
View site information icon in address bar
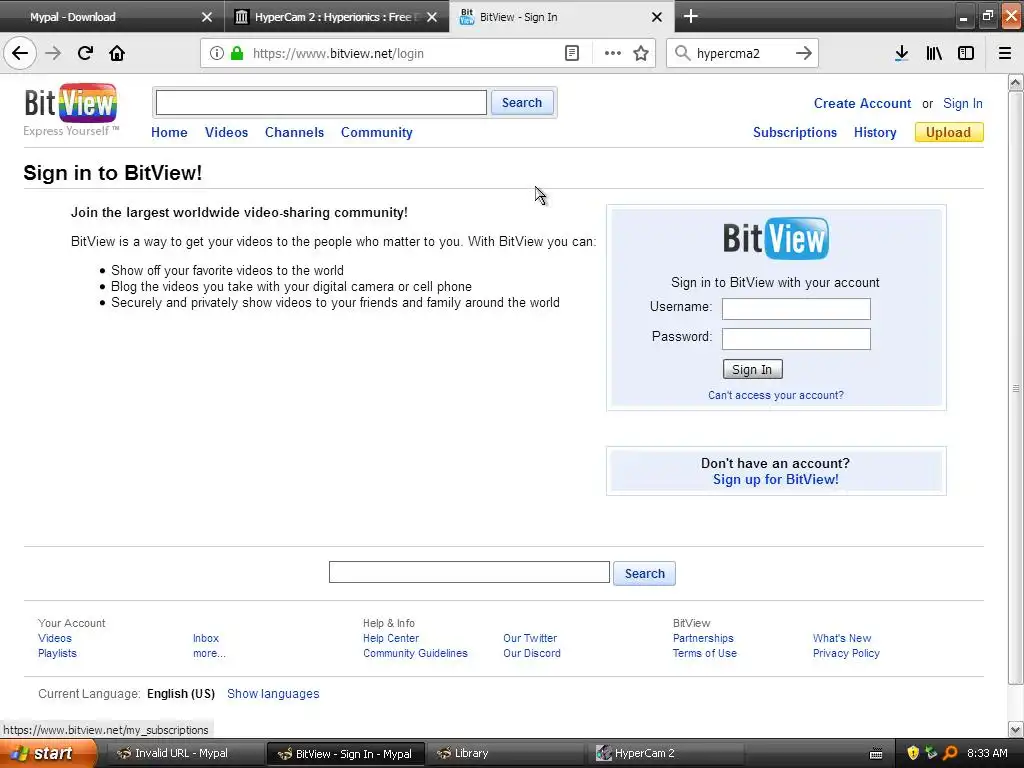click(217, 53)
